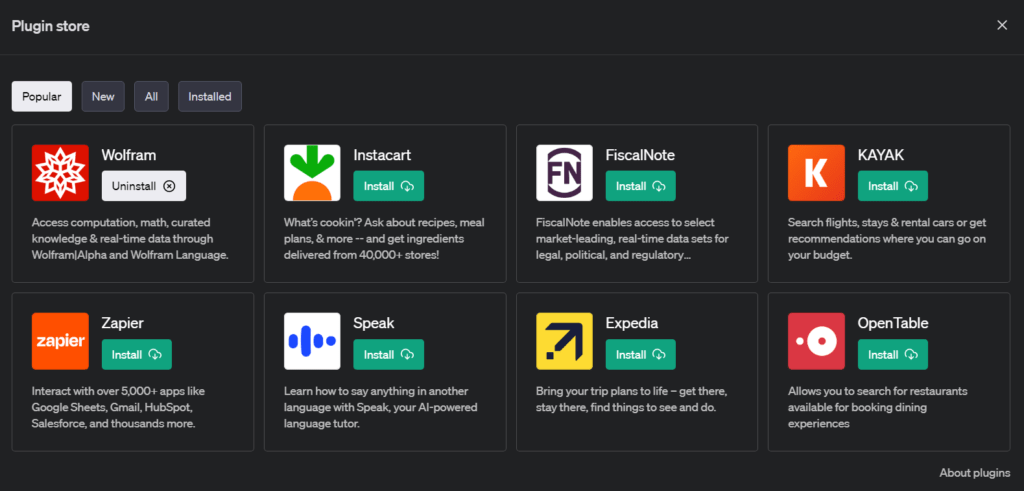Click the Speak waveform logo
This screenshot has height=491, width=1024.
tap(312, 341)
